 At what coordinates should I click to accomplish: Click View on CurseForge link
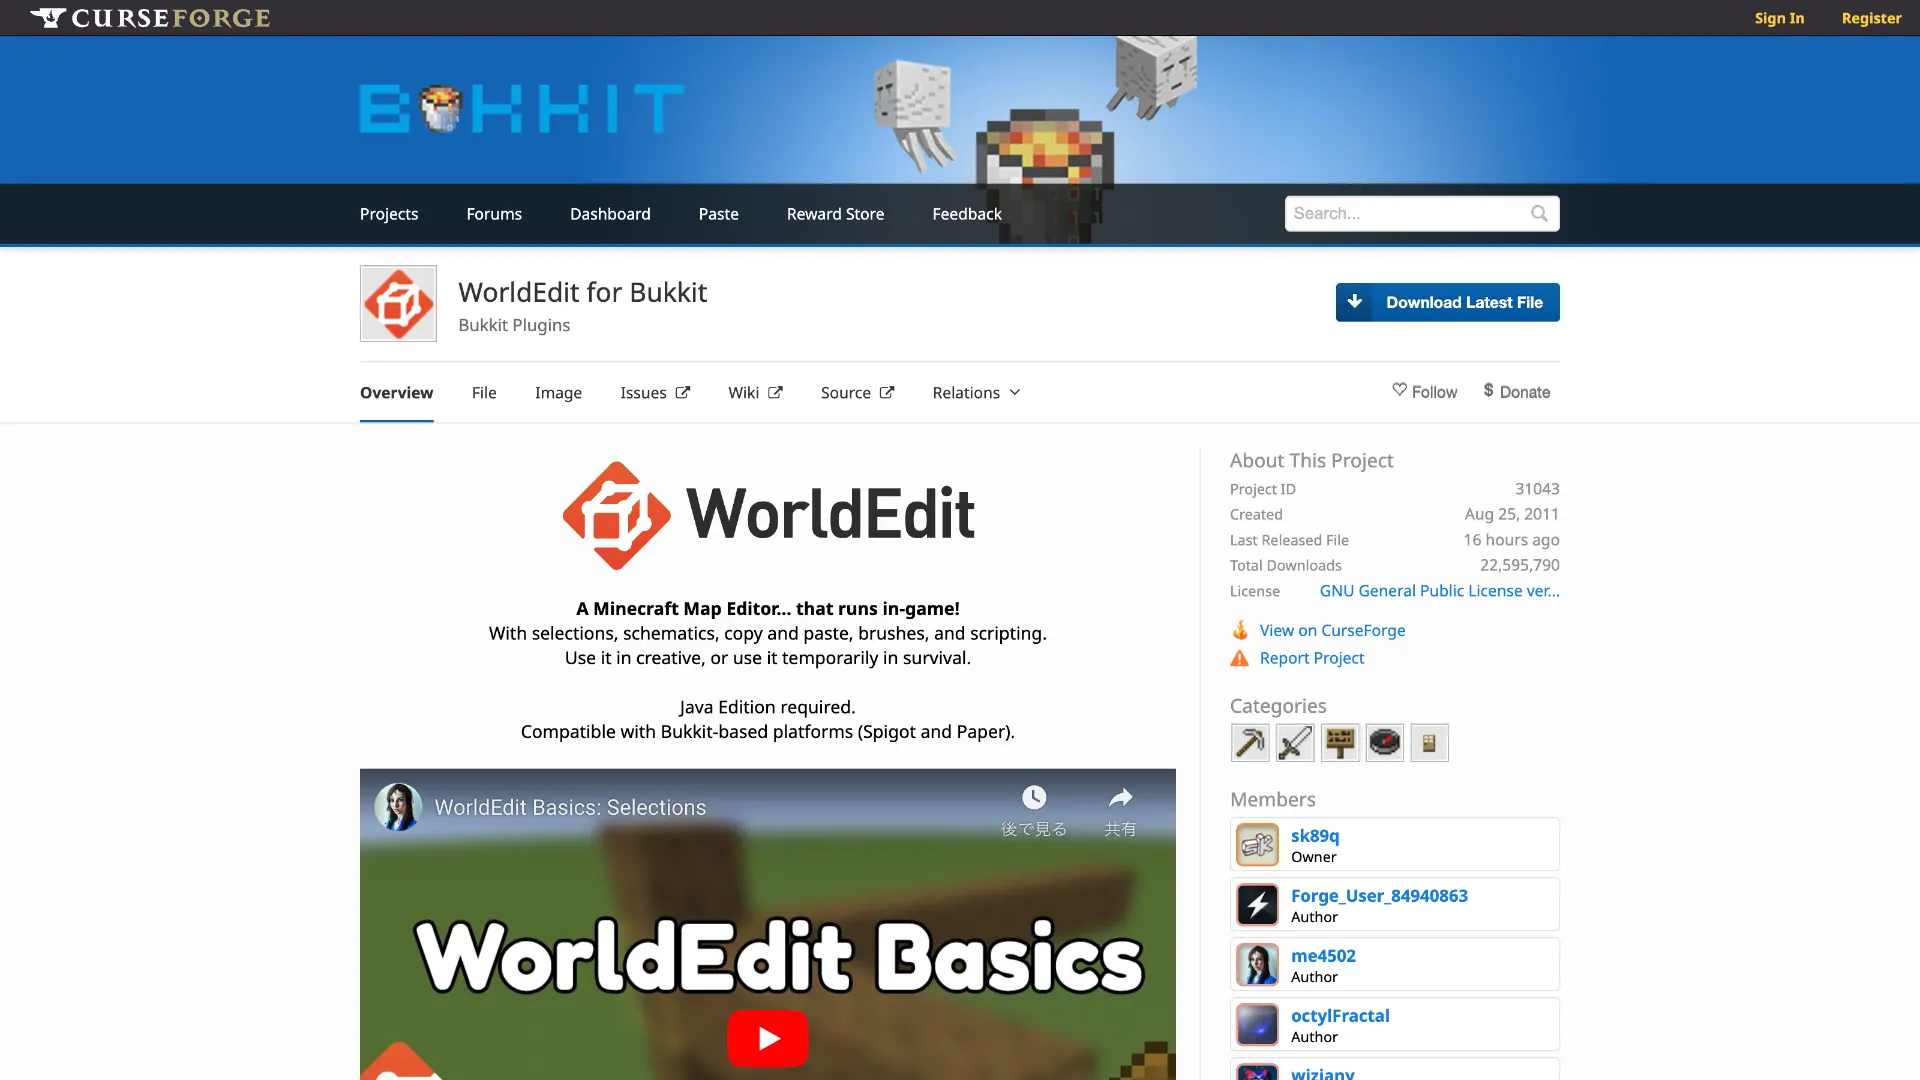pos(1332,630)
